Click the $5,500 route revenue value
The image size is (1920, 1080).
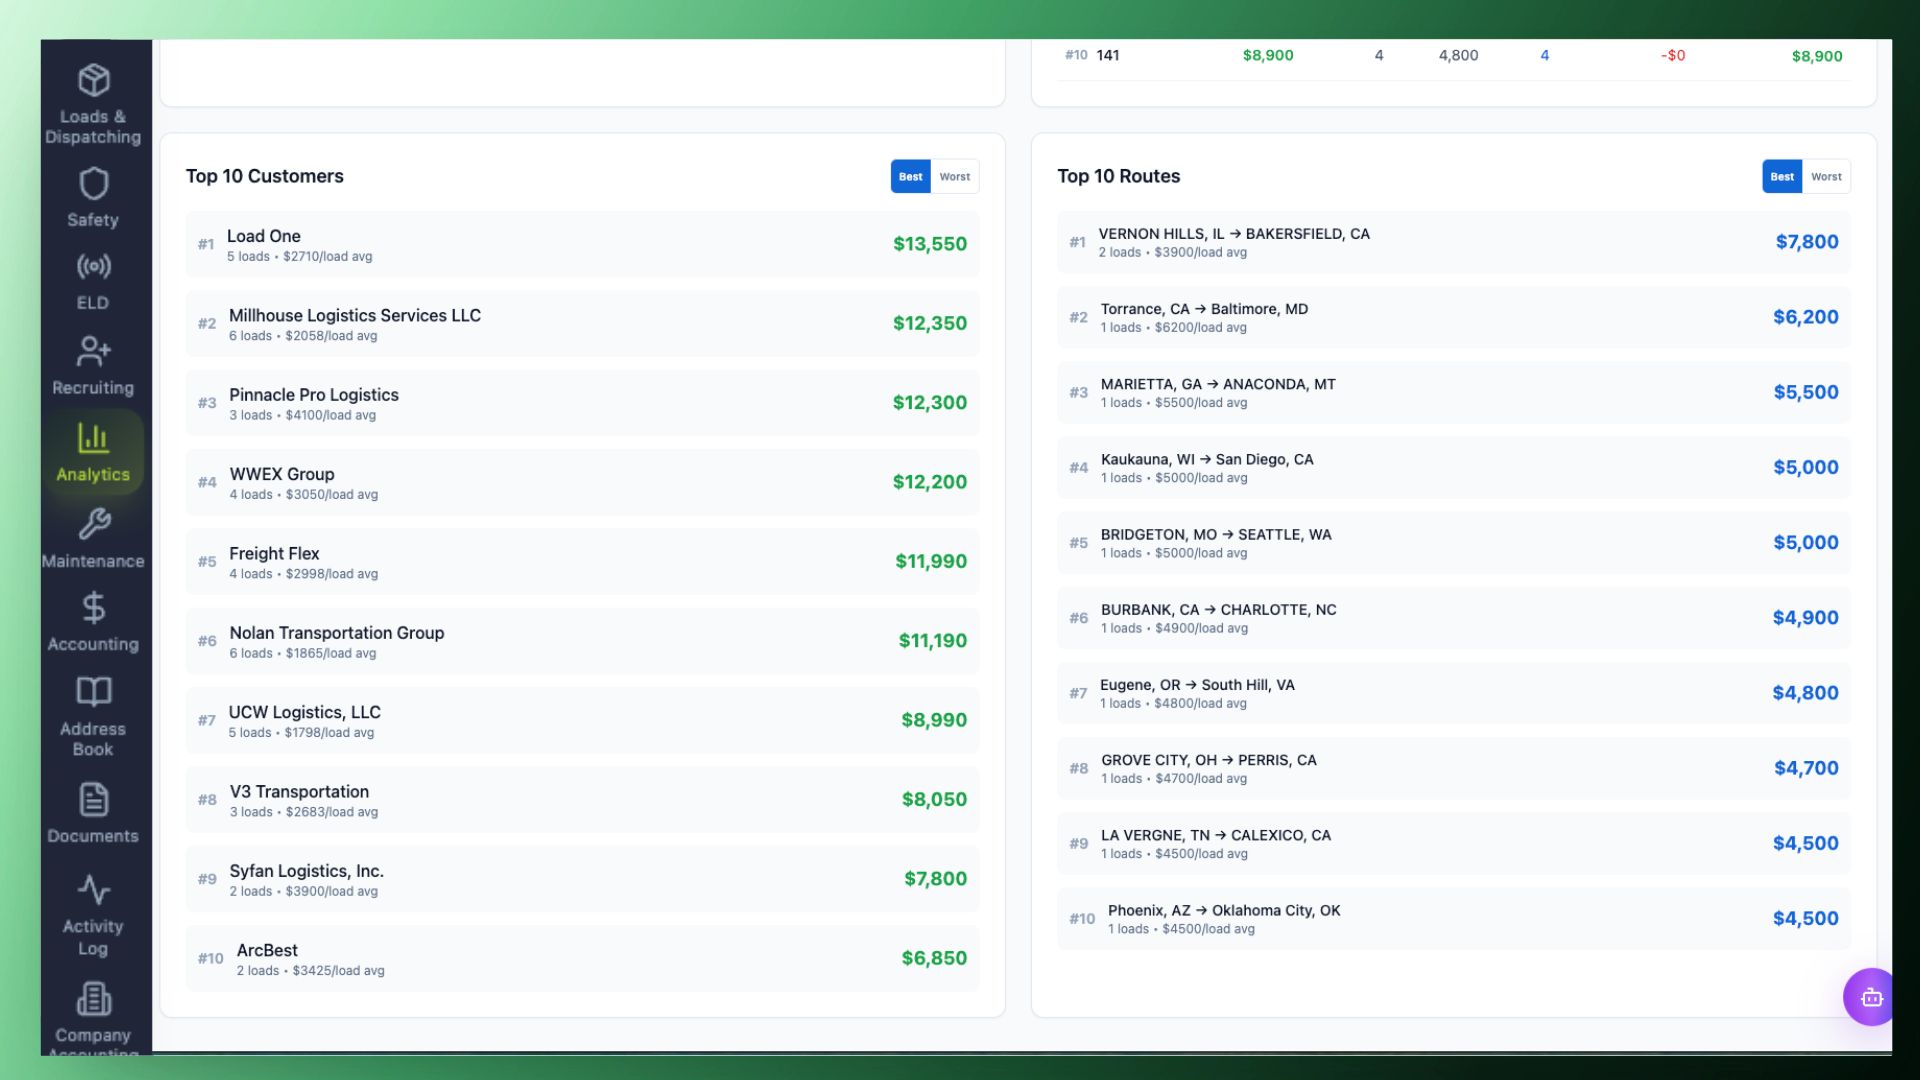click(1806, 392)
